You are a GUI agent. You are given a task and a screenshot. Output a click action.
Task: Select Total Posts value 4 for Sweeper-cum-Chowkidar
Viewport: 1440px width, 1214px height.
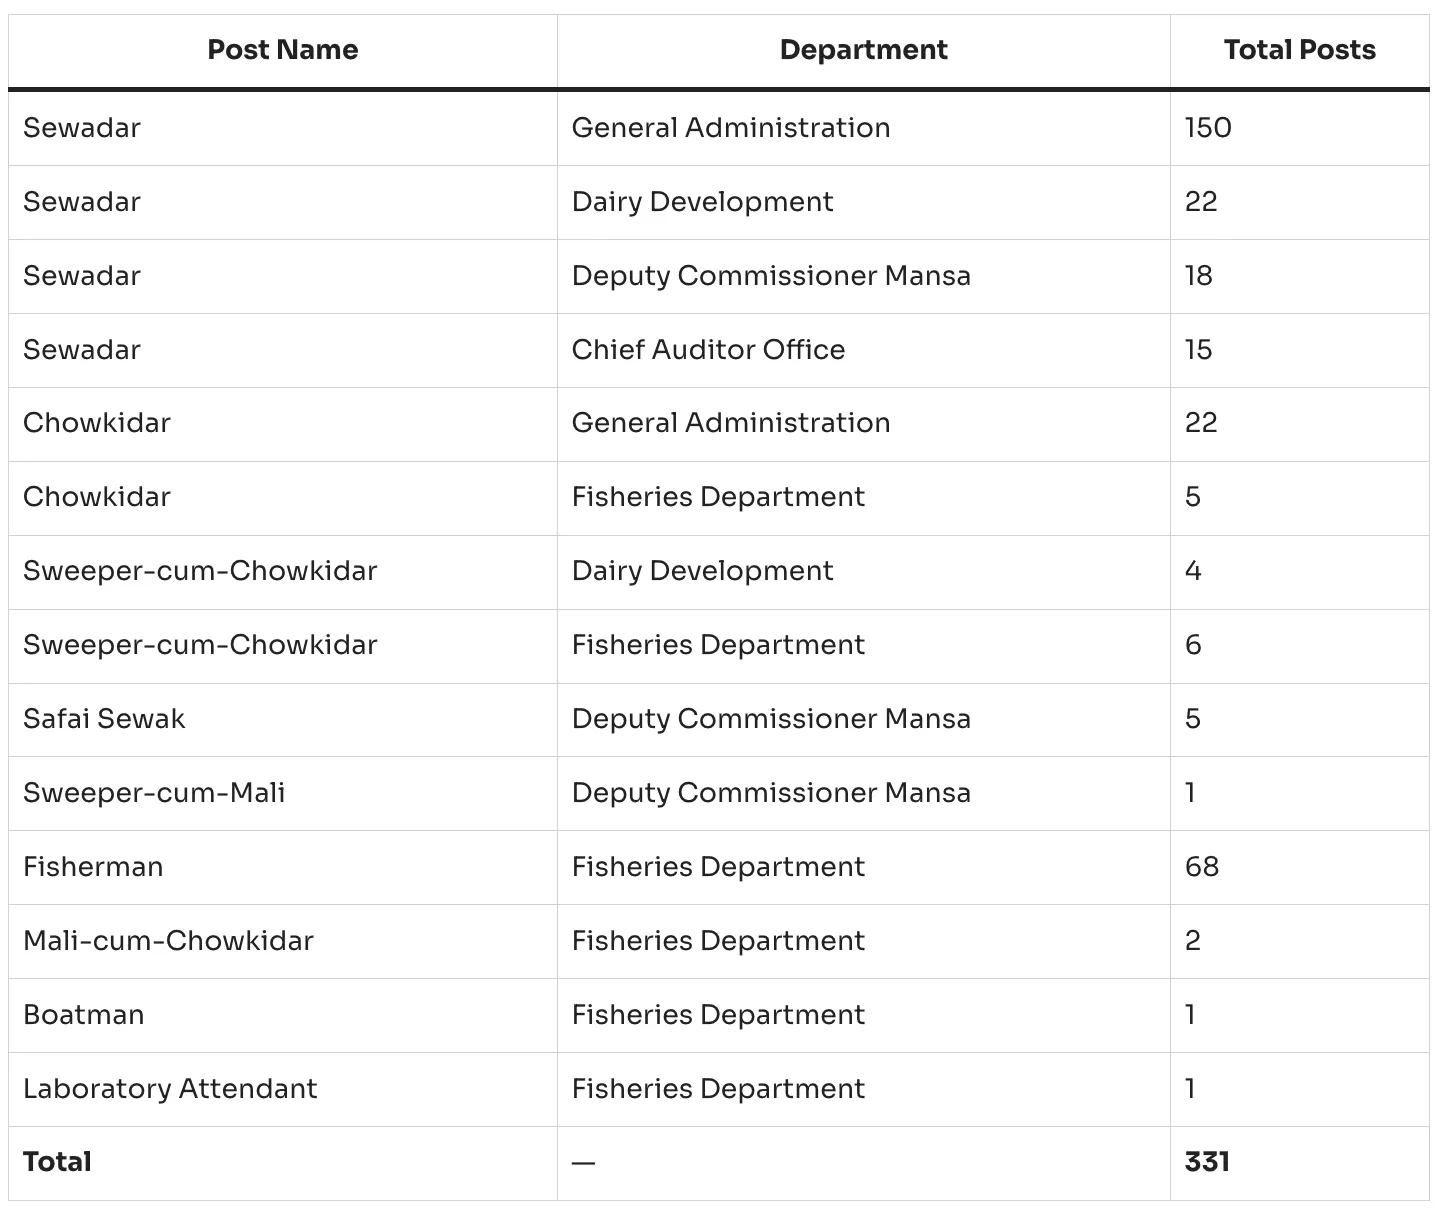1193,571
